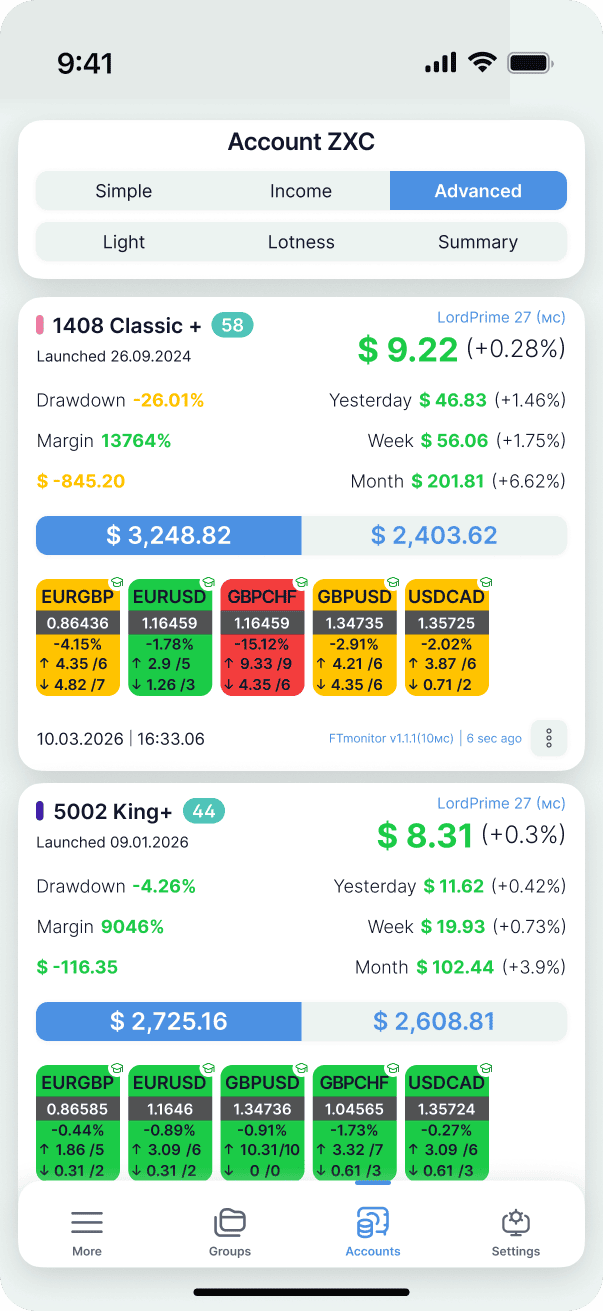
Task: Select the Advanced view mode
Action: 478,191
